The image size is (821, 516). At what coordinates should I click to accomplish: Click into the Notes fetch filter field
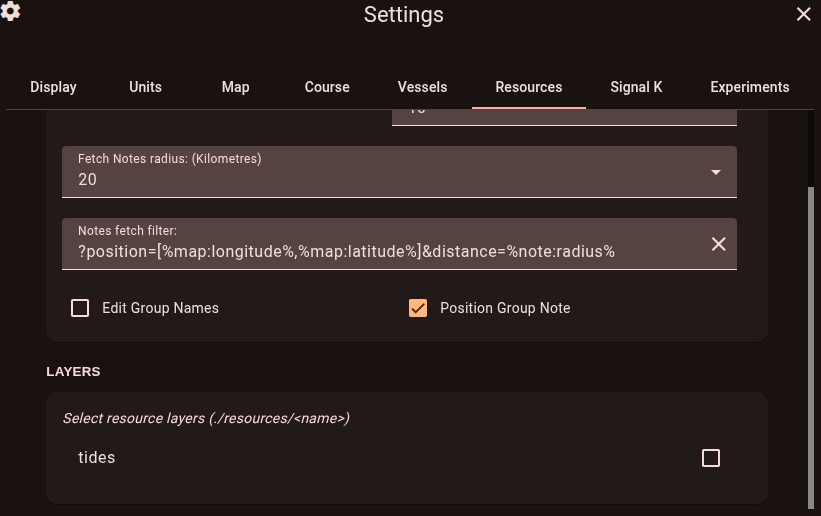380,251
